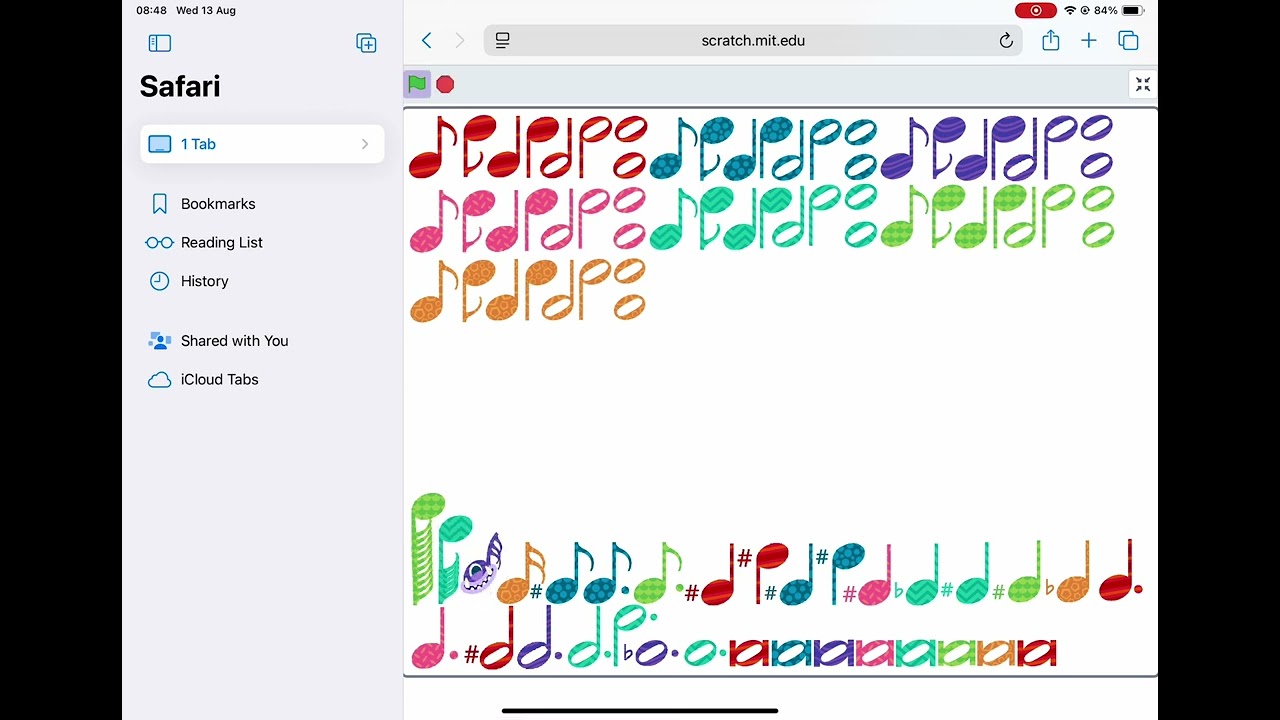Tap the 08:48 clock in status bar
This screenshot has height=720, width=1280.
tap(152, 10)
